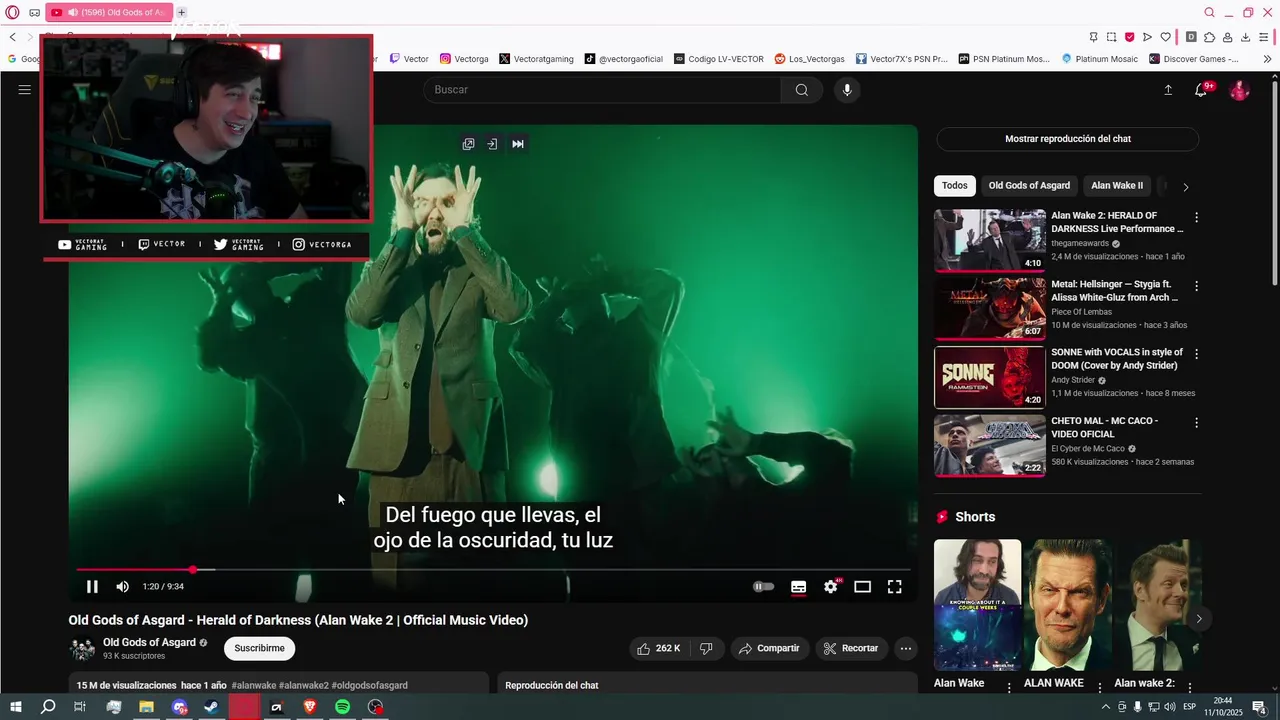
Task: Open the Codigo LV-VECTOR bookmark
Action: point(719,59)
